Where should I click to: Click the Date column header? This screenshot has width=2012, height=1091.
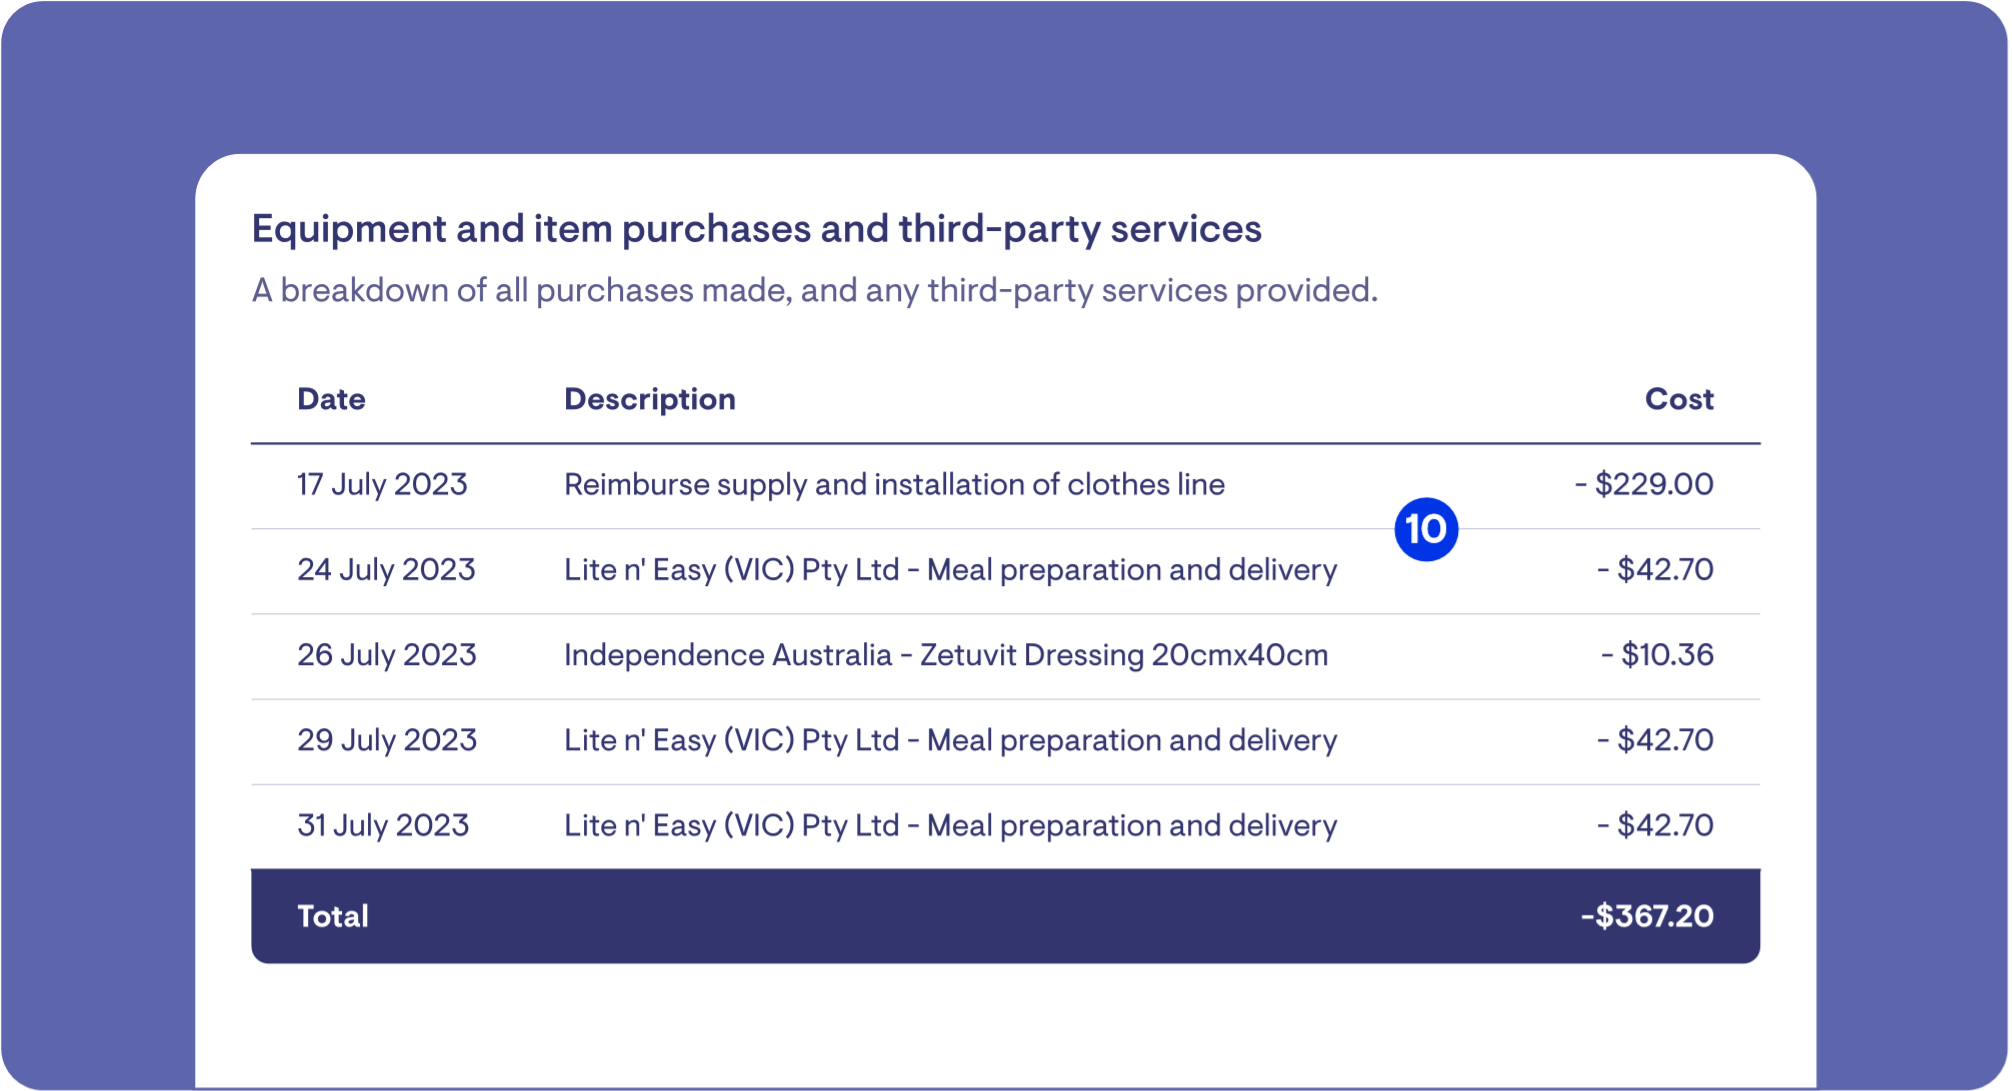click(x=331, y=399)
